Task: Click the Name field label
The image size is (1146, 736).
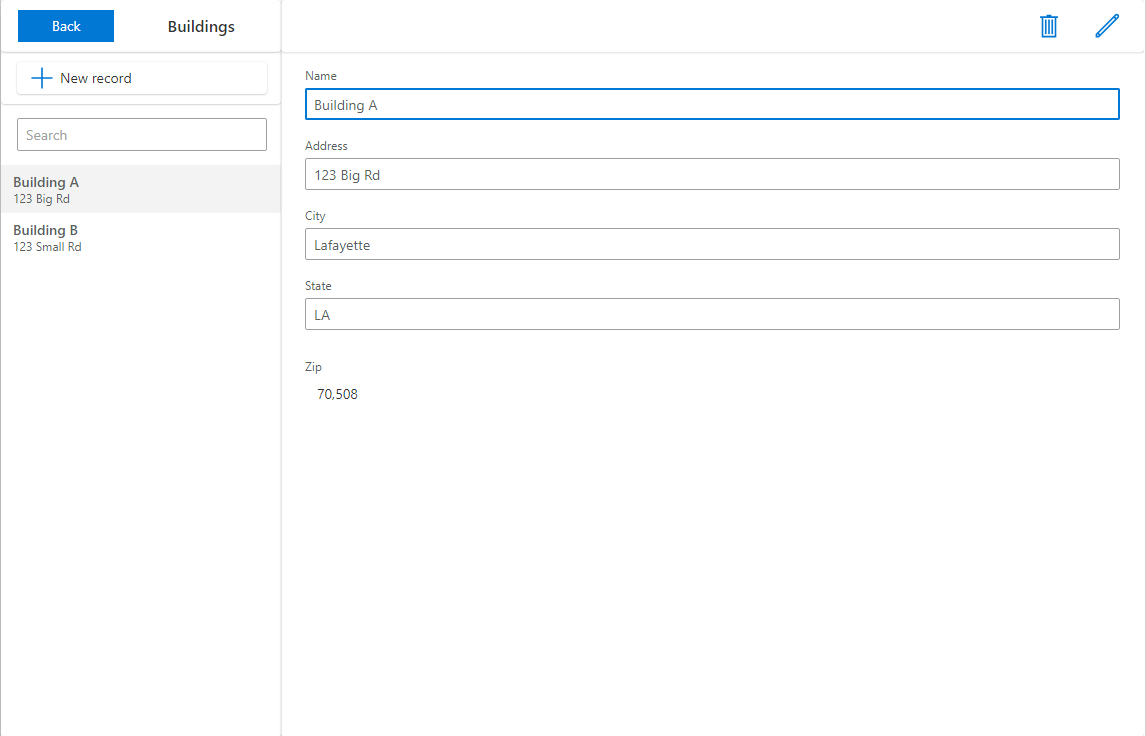Action: (321, 76)
